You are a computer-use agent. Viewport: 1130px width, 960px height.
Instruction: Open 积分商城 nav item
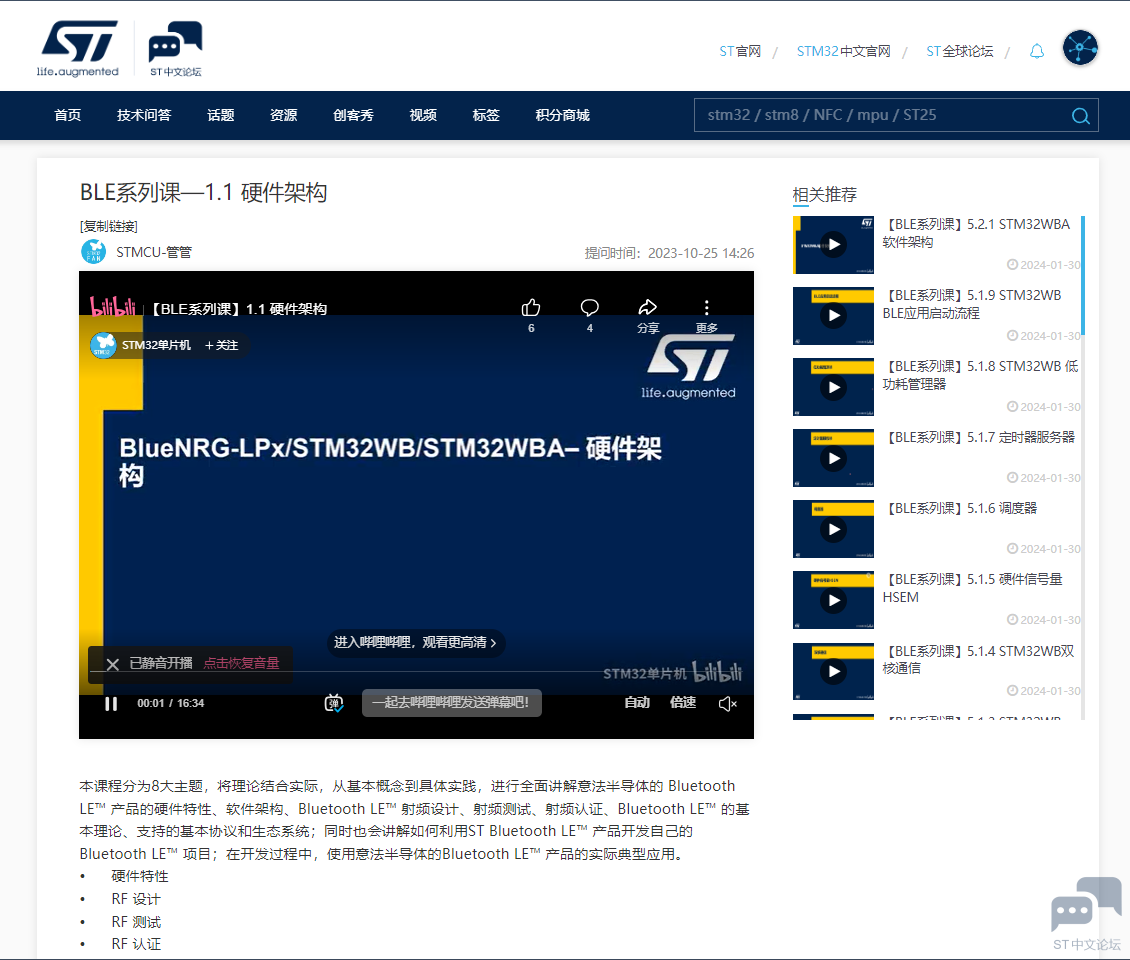[562, 115]
